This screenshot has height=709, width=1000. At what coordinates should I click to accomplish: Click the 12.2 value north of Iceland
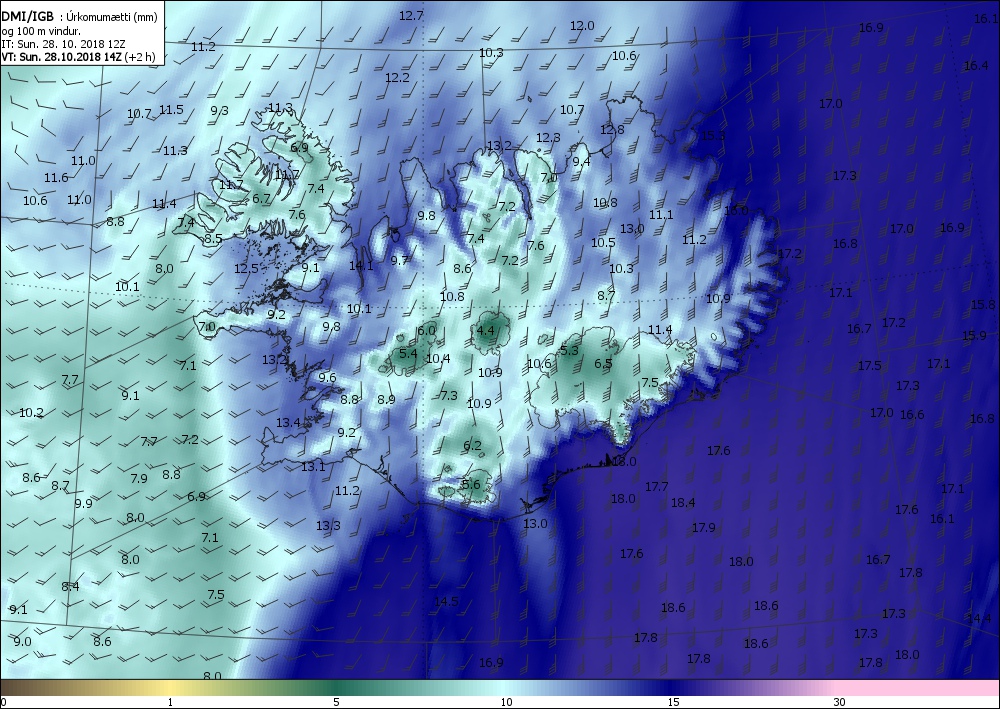[x=397, y=77]
